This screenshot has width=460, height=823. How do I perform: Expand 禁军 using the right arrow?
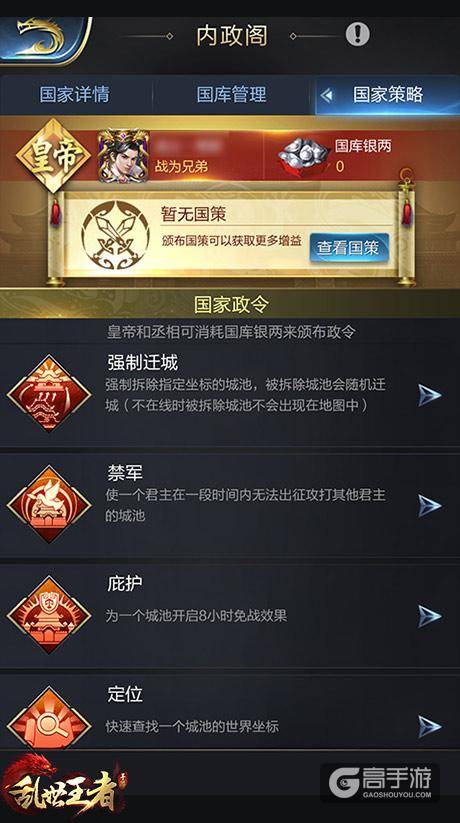(x=430, y=505)
